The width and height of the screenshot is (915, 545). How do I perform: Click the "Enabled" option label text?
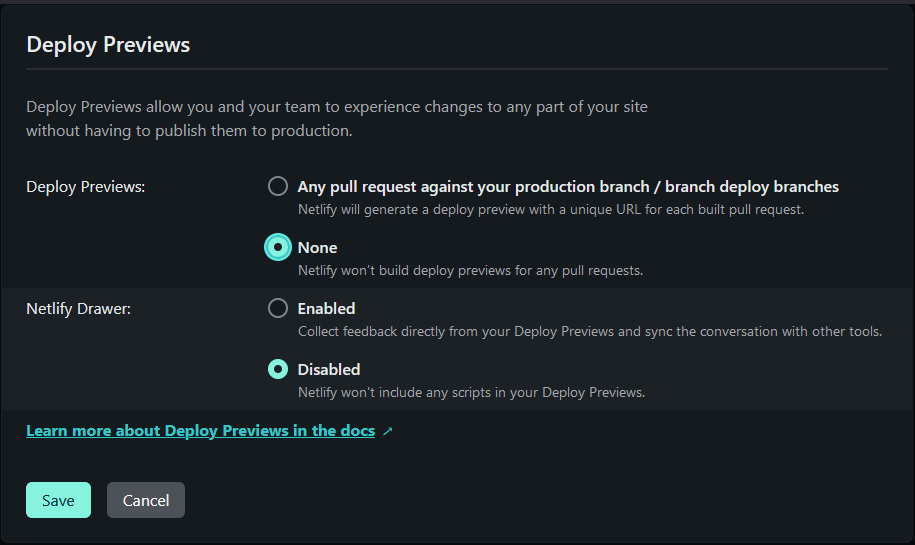[x=326, y=309]
